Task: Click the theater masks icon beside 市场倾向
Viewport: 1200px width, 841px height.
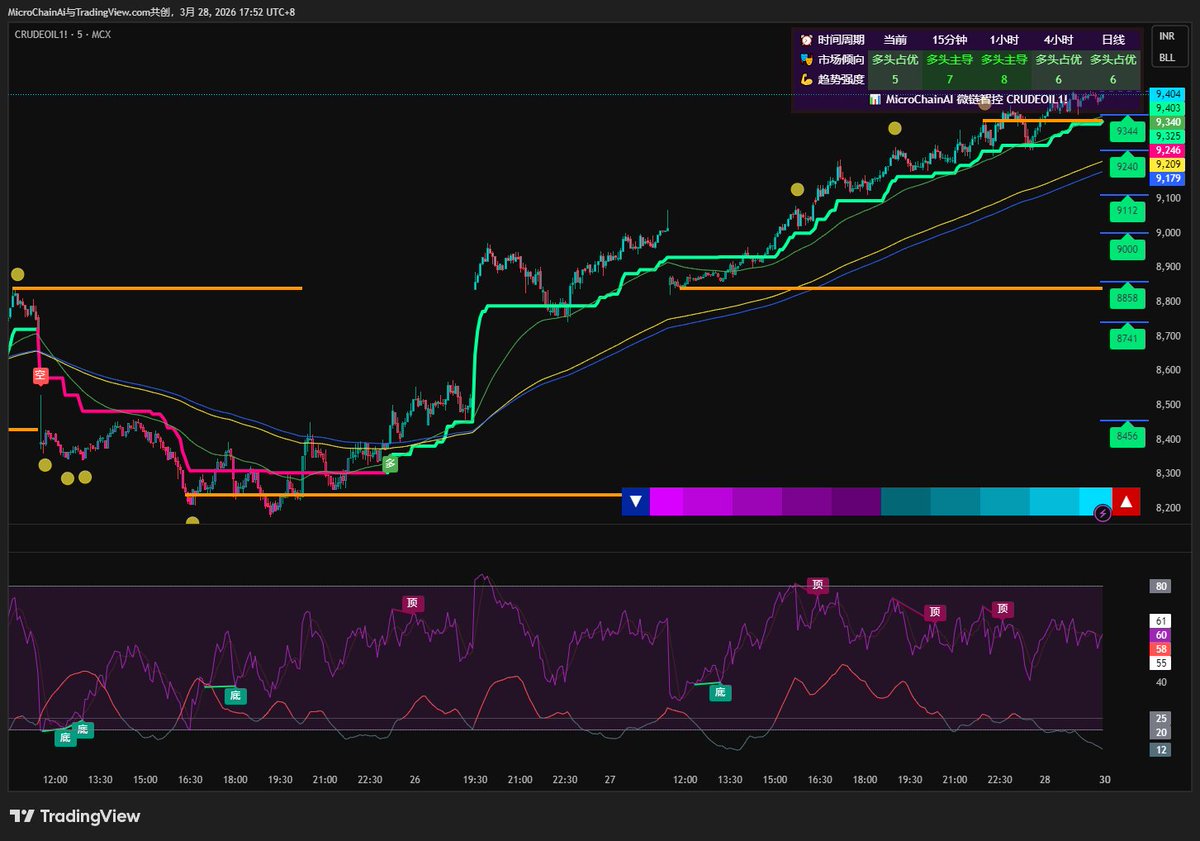Action: (807, 59)
